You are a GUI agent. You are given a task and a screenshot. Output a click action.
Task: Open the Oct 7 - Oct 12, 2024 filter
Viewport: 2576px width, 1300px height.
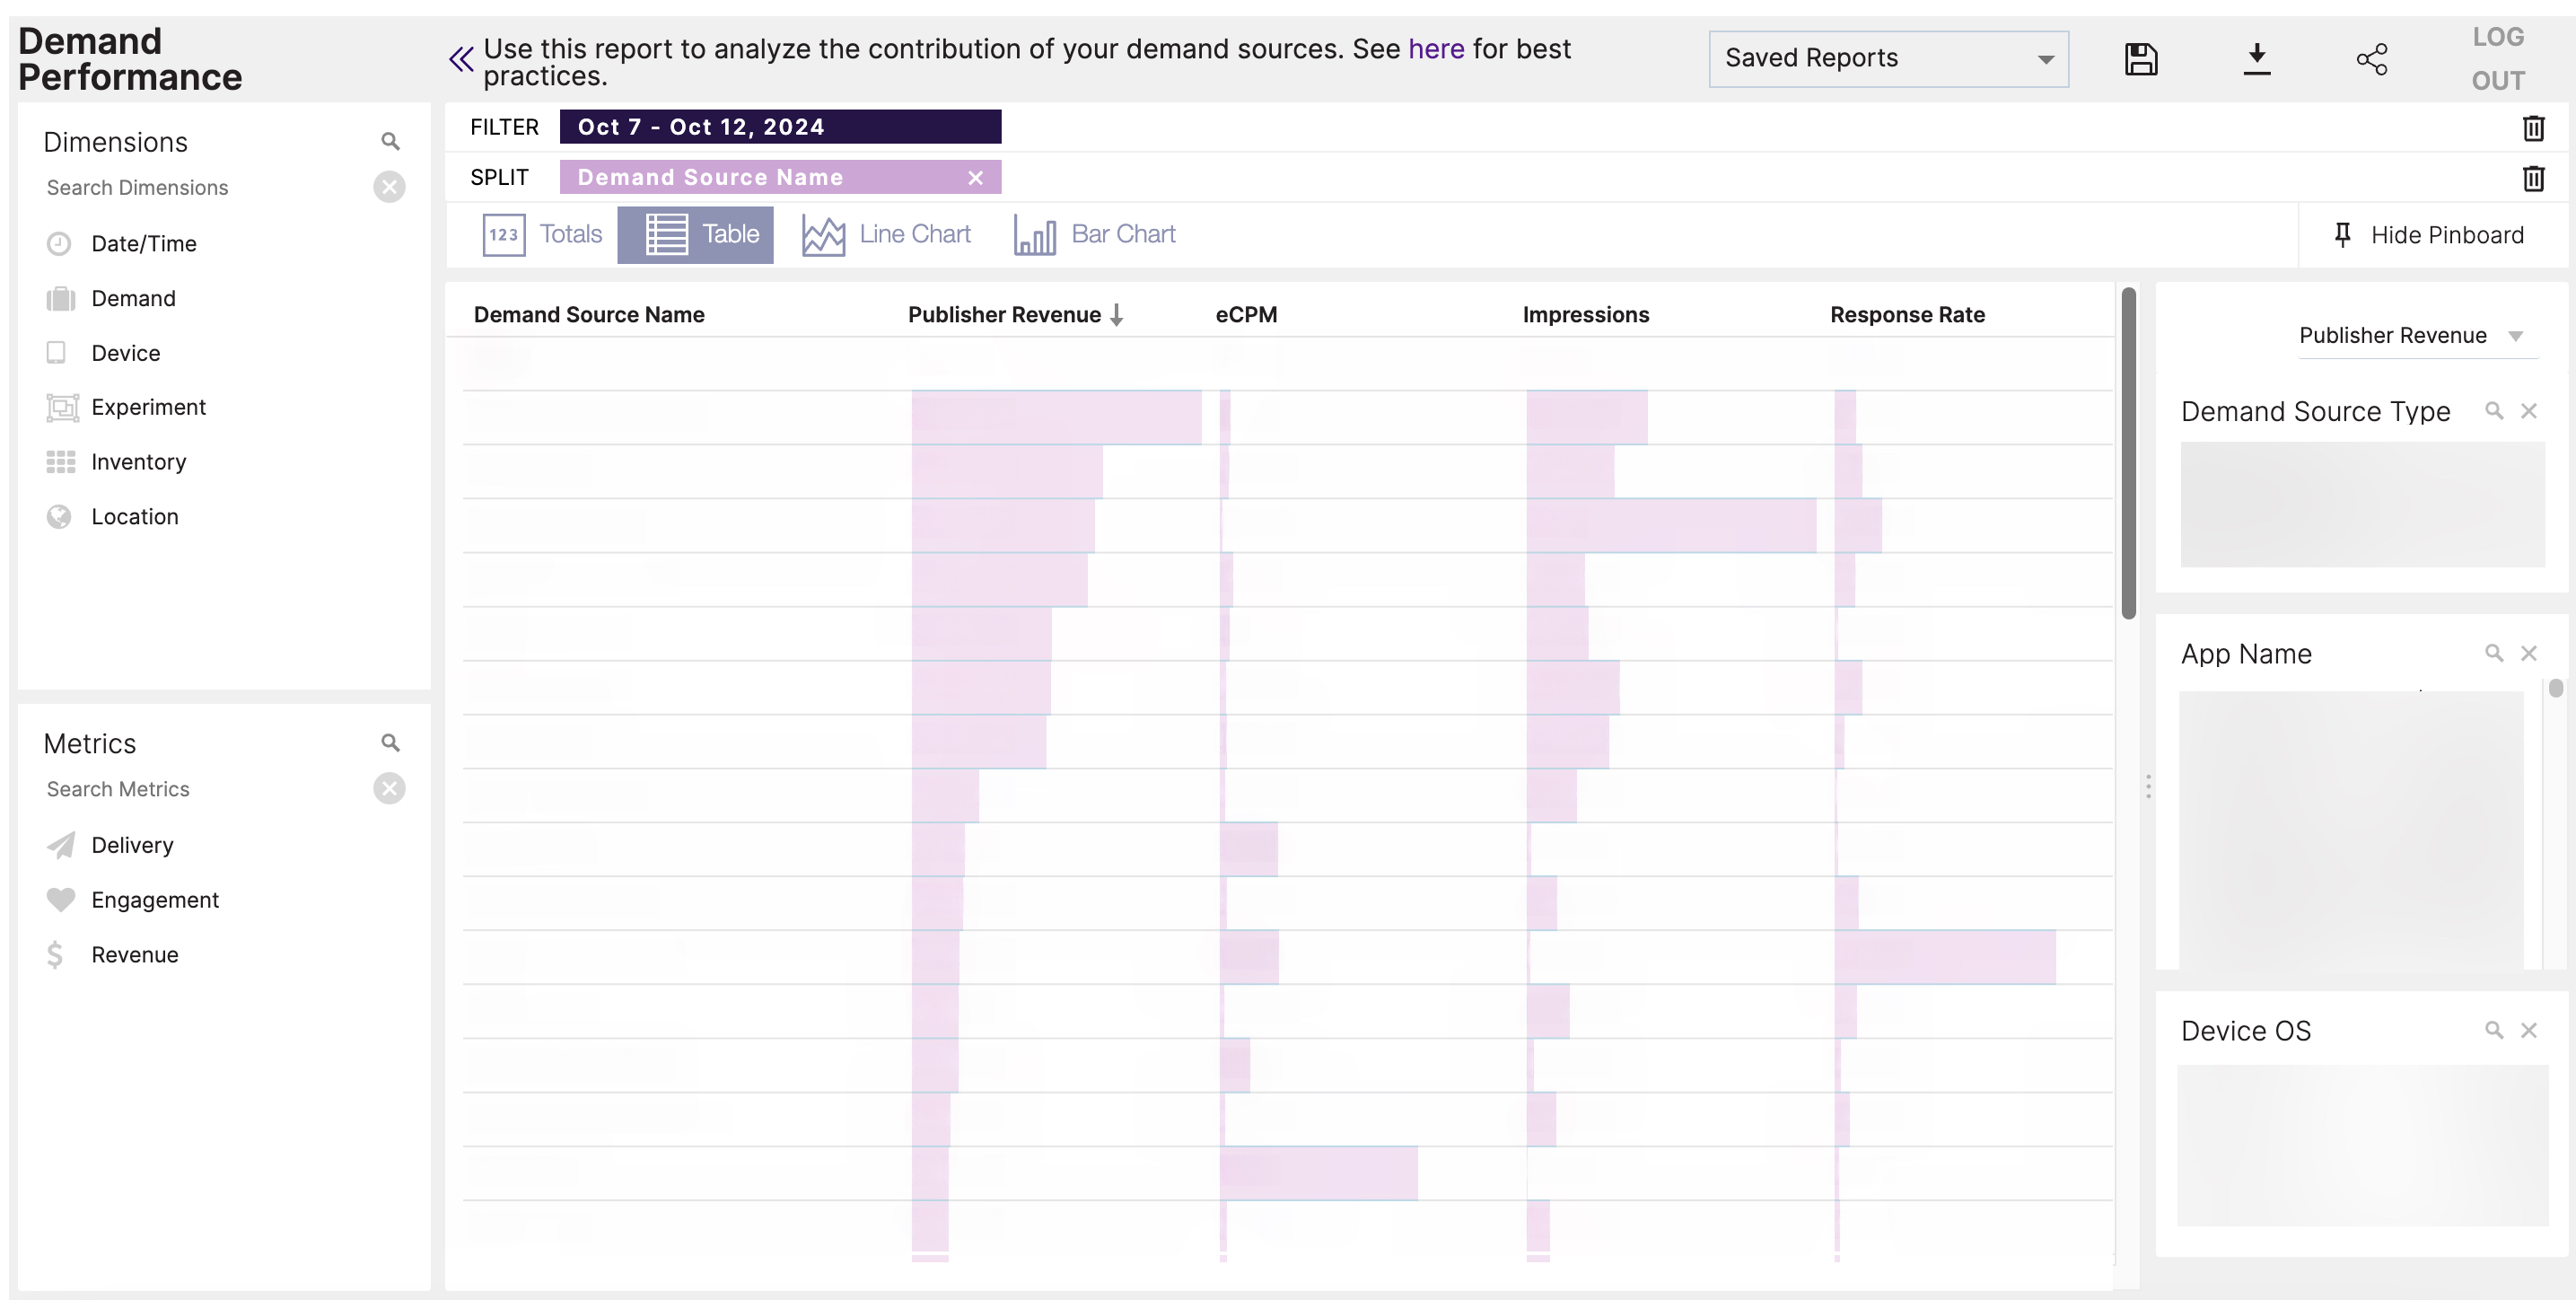(780, 127)
